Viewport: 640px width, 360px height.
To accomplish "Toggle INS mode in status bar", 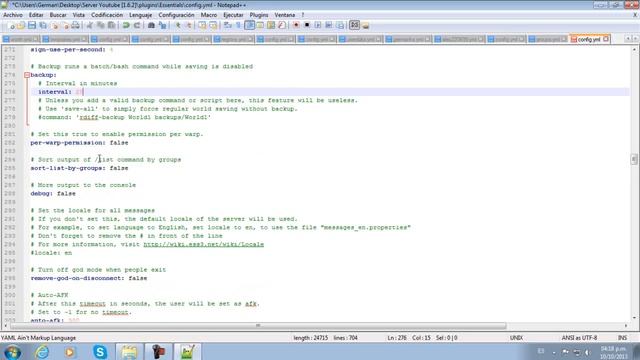I will click(622, 338).
